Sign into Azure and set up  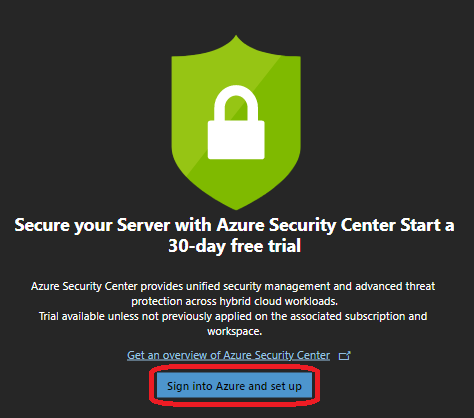[234, 386]
